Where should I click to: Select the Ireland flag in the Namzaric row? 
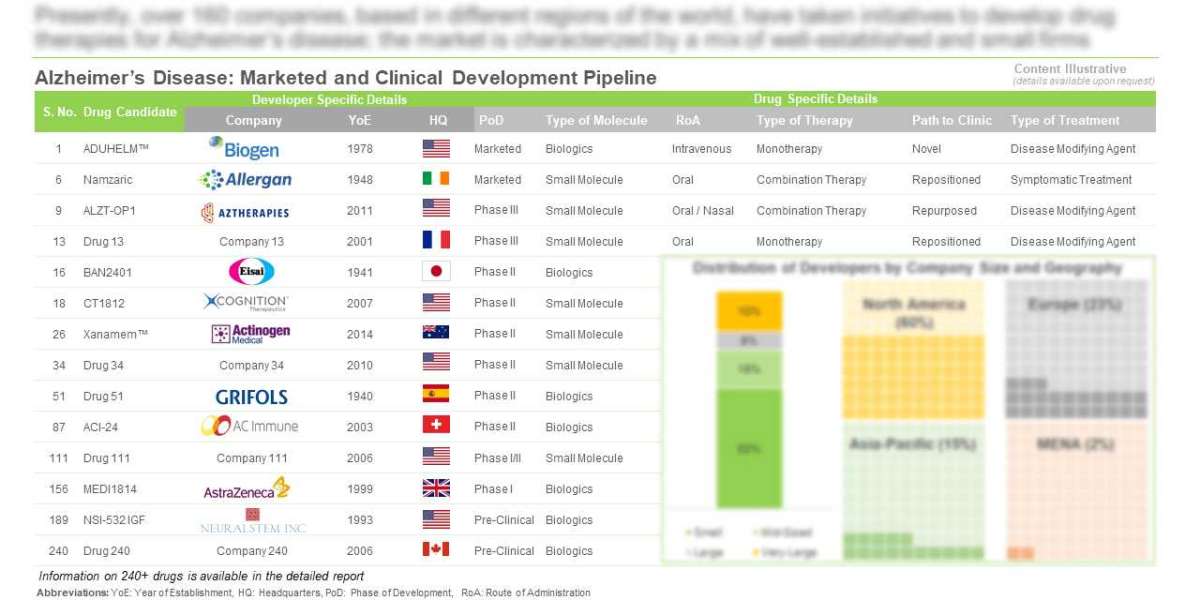coord(436,179)
